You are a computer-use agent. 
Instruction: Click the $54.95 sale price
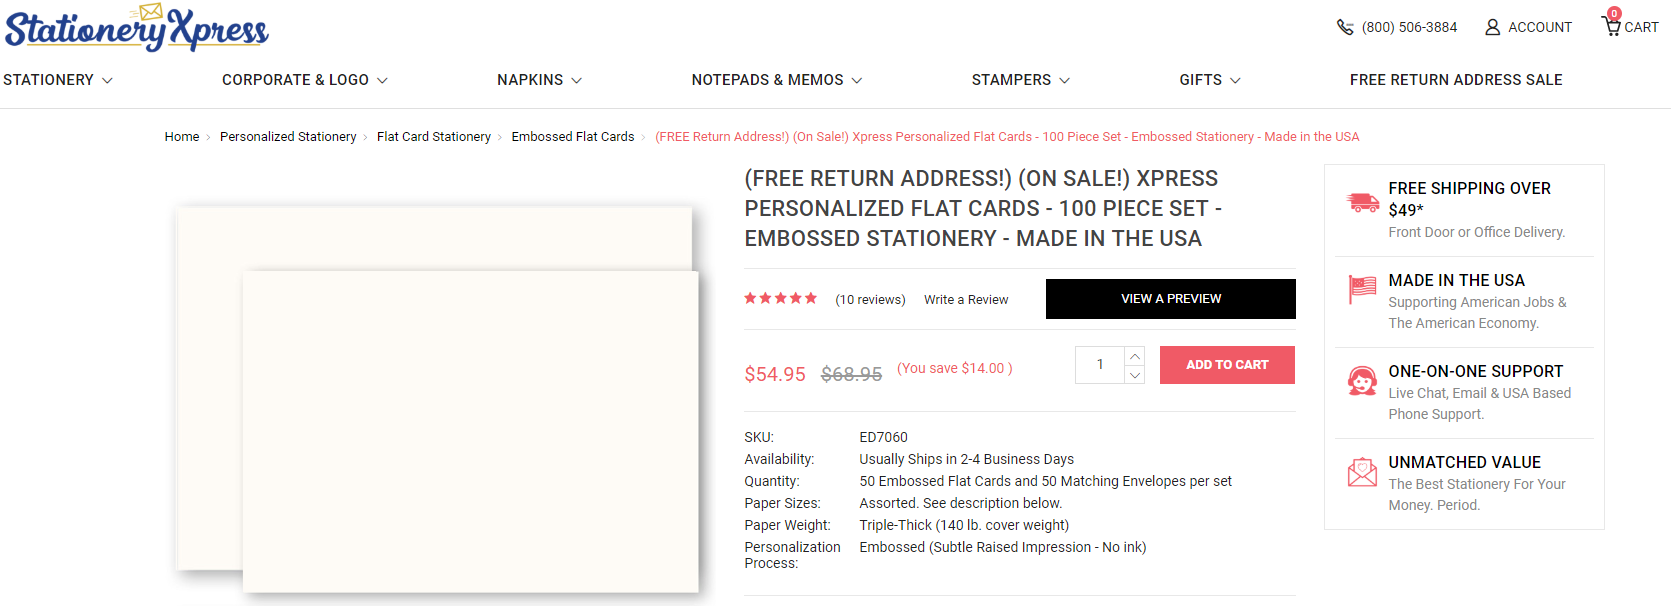coord(775,374)
